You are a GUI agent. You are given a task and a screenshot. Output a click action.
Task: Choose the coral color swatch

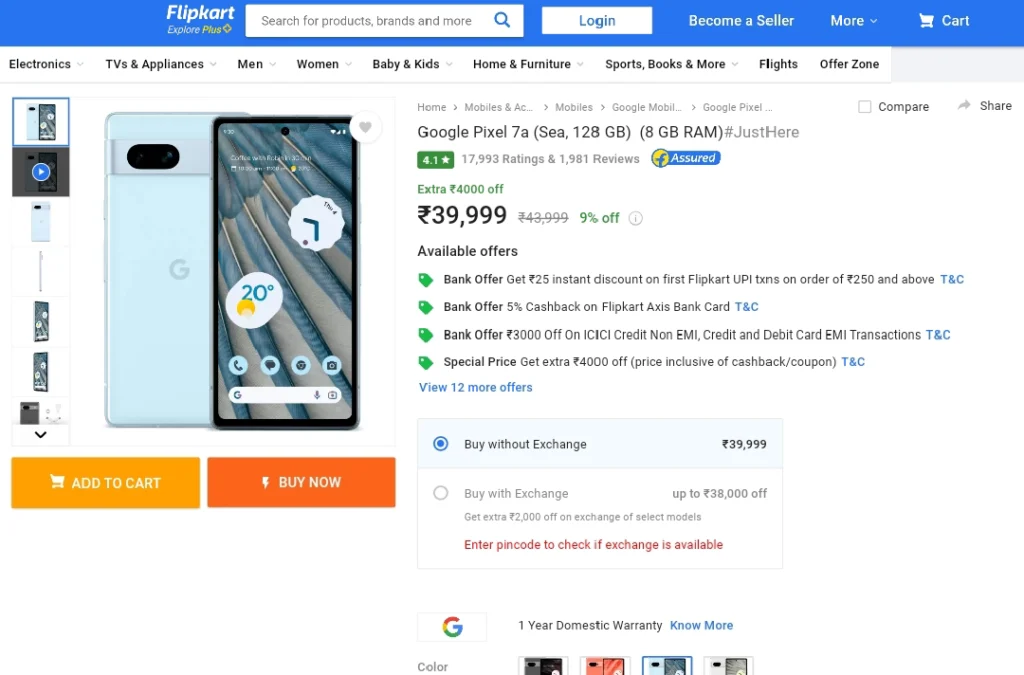click(605, 666)
